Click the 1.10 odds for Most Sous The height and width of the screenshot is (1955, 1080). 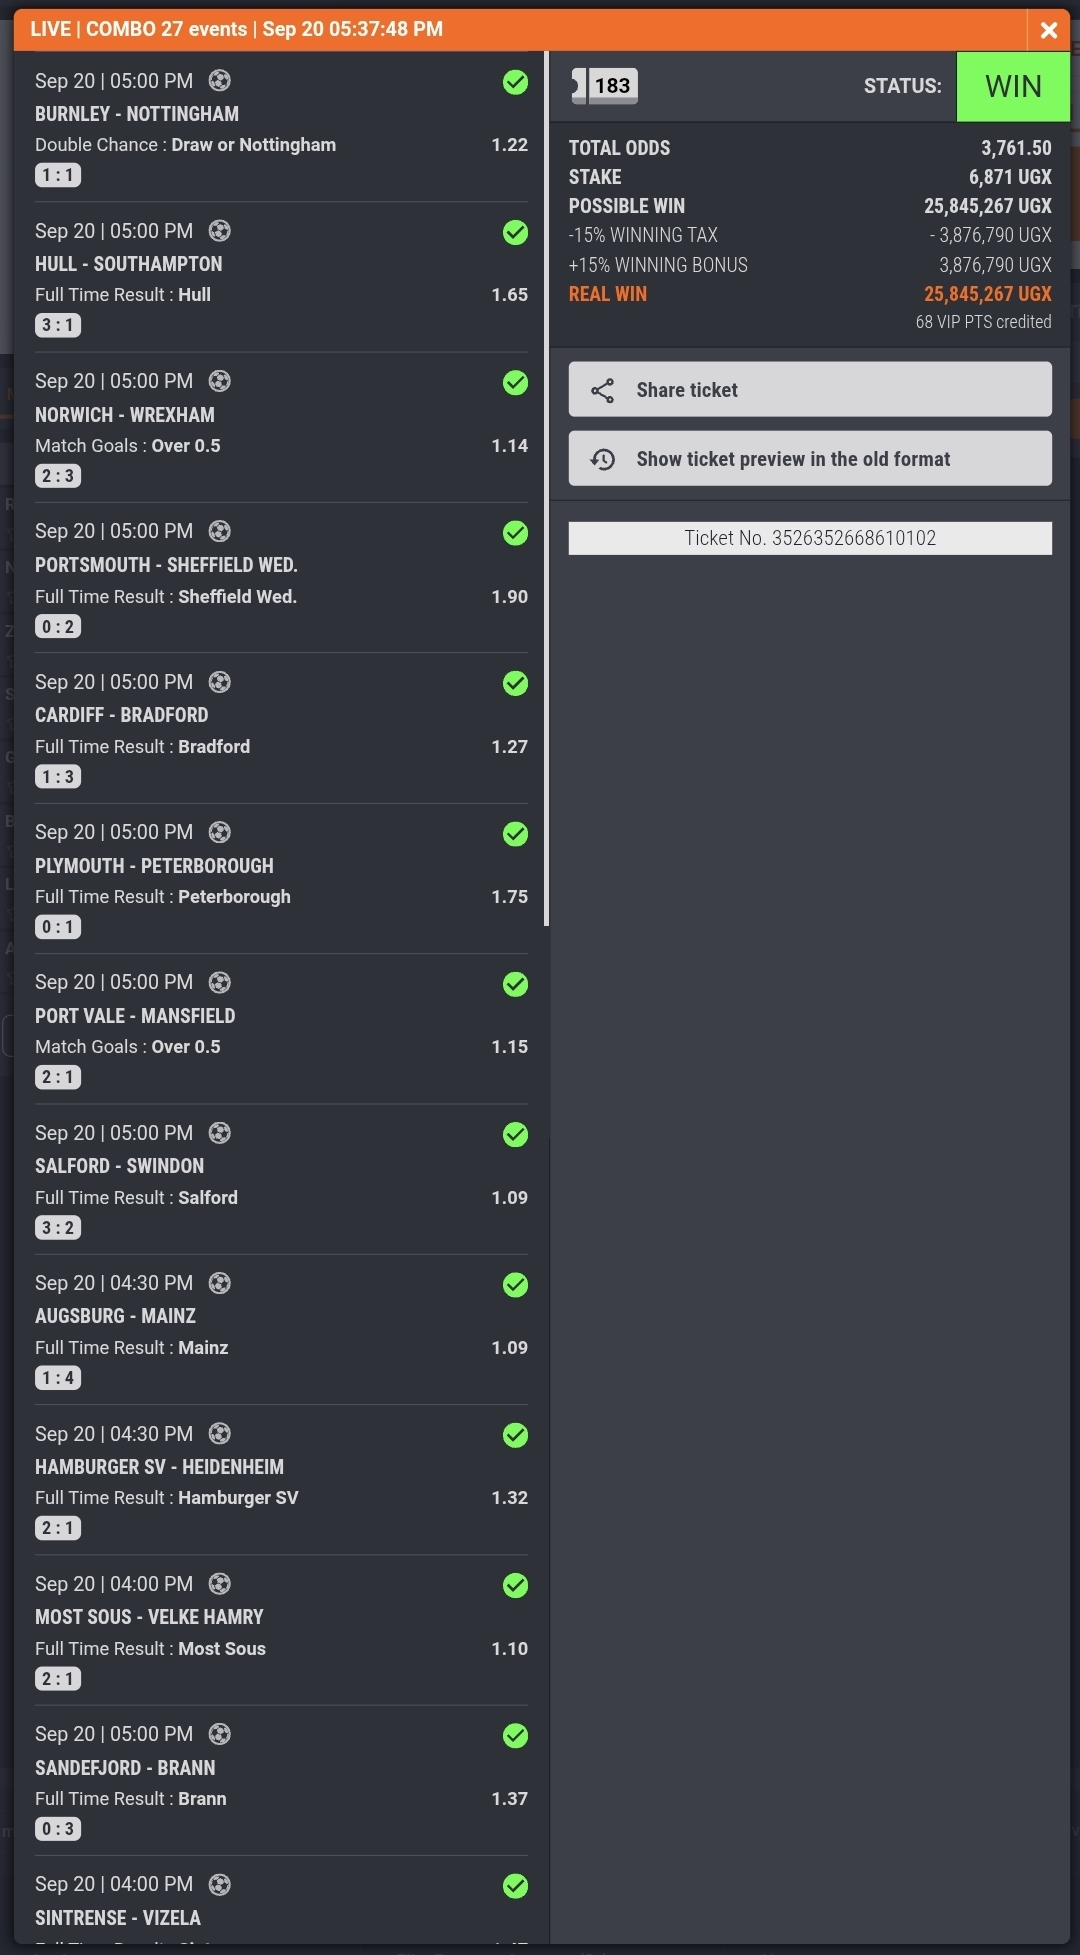(x=509, y=1648)
